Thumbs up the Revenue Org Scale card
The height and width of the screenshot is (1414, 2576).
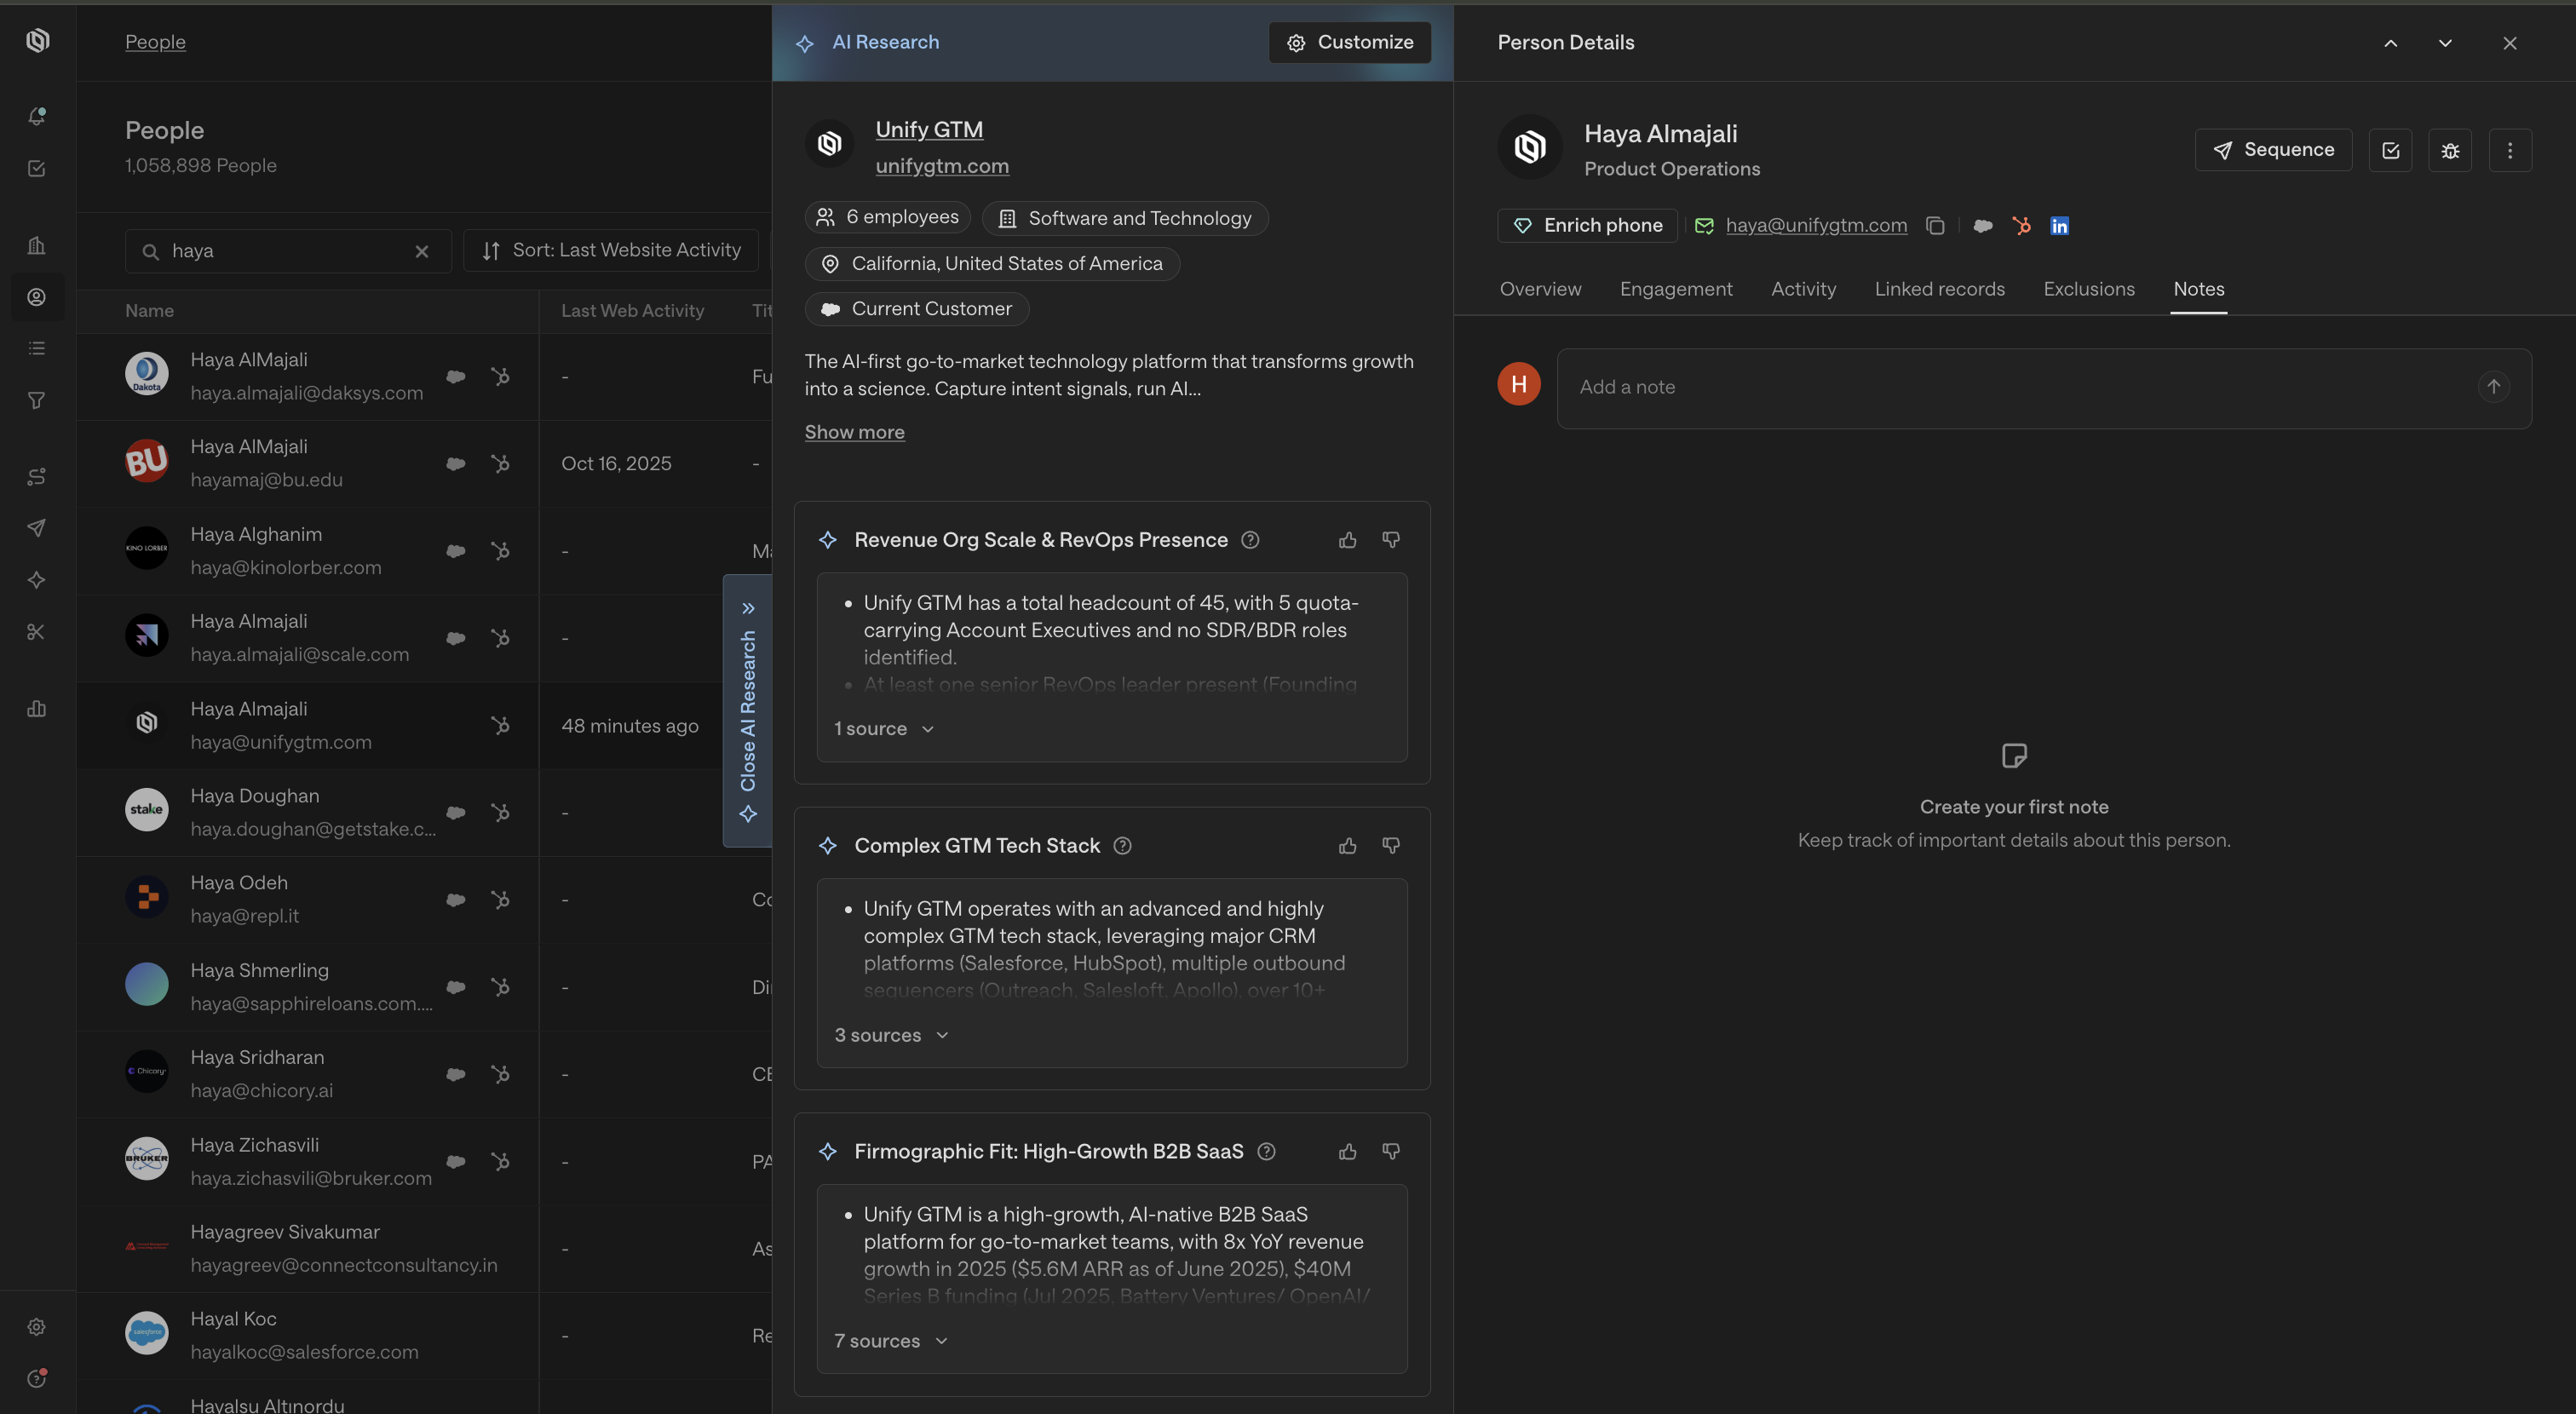[1348, 540]
